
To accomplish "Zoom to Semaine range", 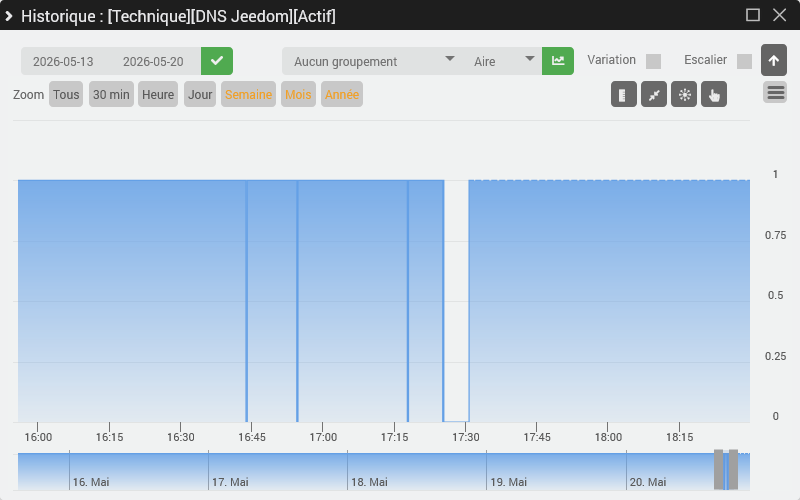I will point(248,94).
